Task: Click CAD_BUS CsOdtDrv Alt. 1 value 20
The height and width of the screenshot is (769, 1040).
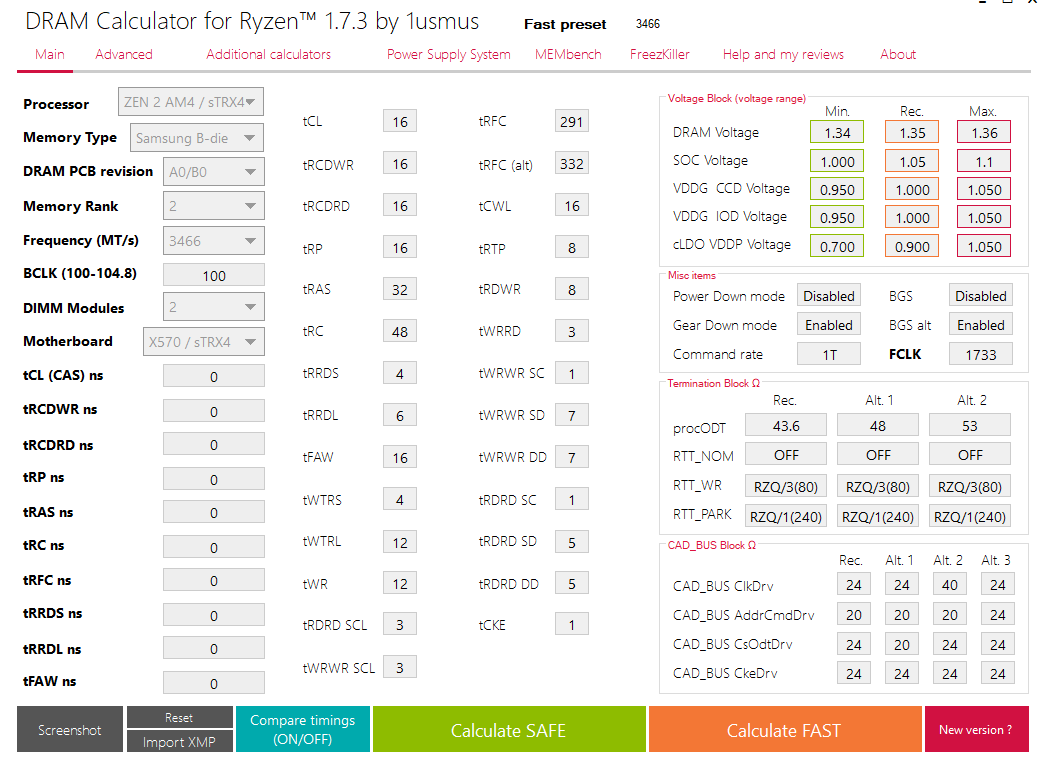Action: pos(901,644)
